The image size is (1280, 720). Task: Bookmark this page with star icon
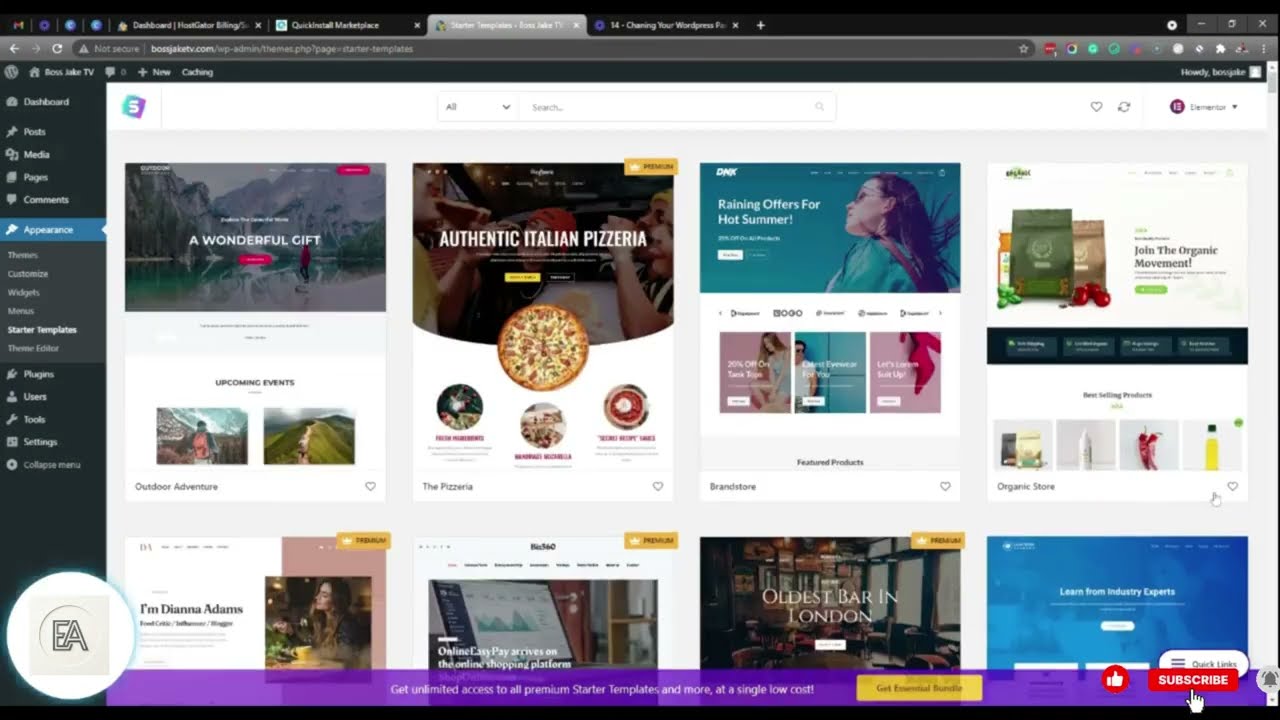pos(1023,48)
